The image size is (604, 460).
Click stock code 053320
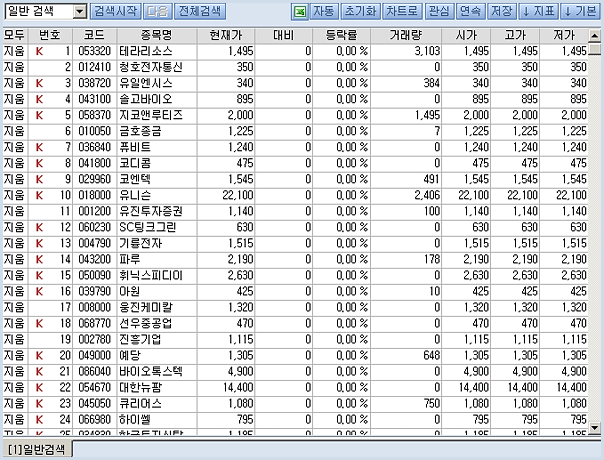tap(94, 51)
